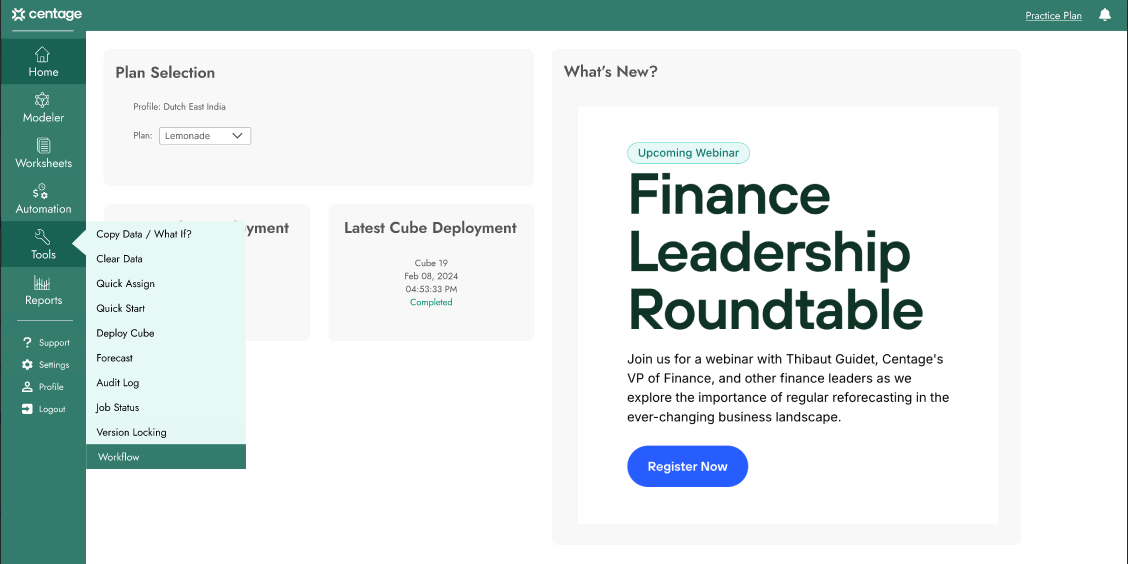
Task: Select Workflow in the Tools menu
Action: point(165,457)
